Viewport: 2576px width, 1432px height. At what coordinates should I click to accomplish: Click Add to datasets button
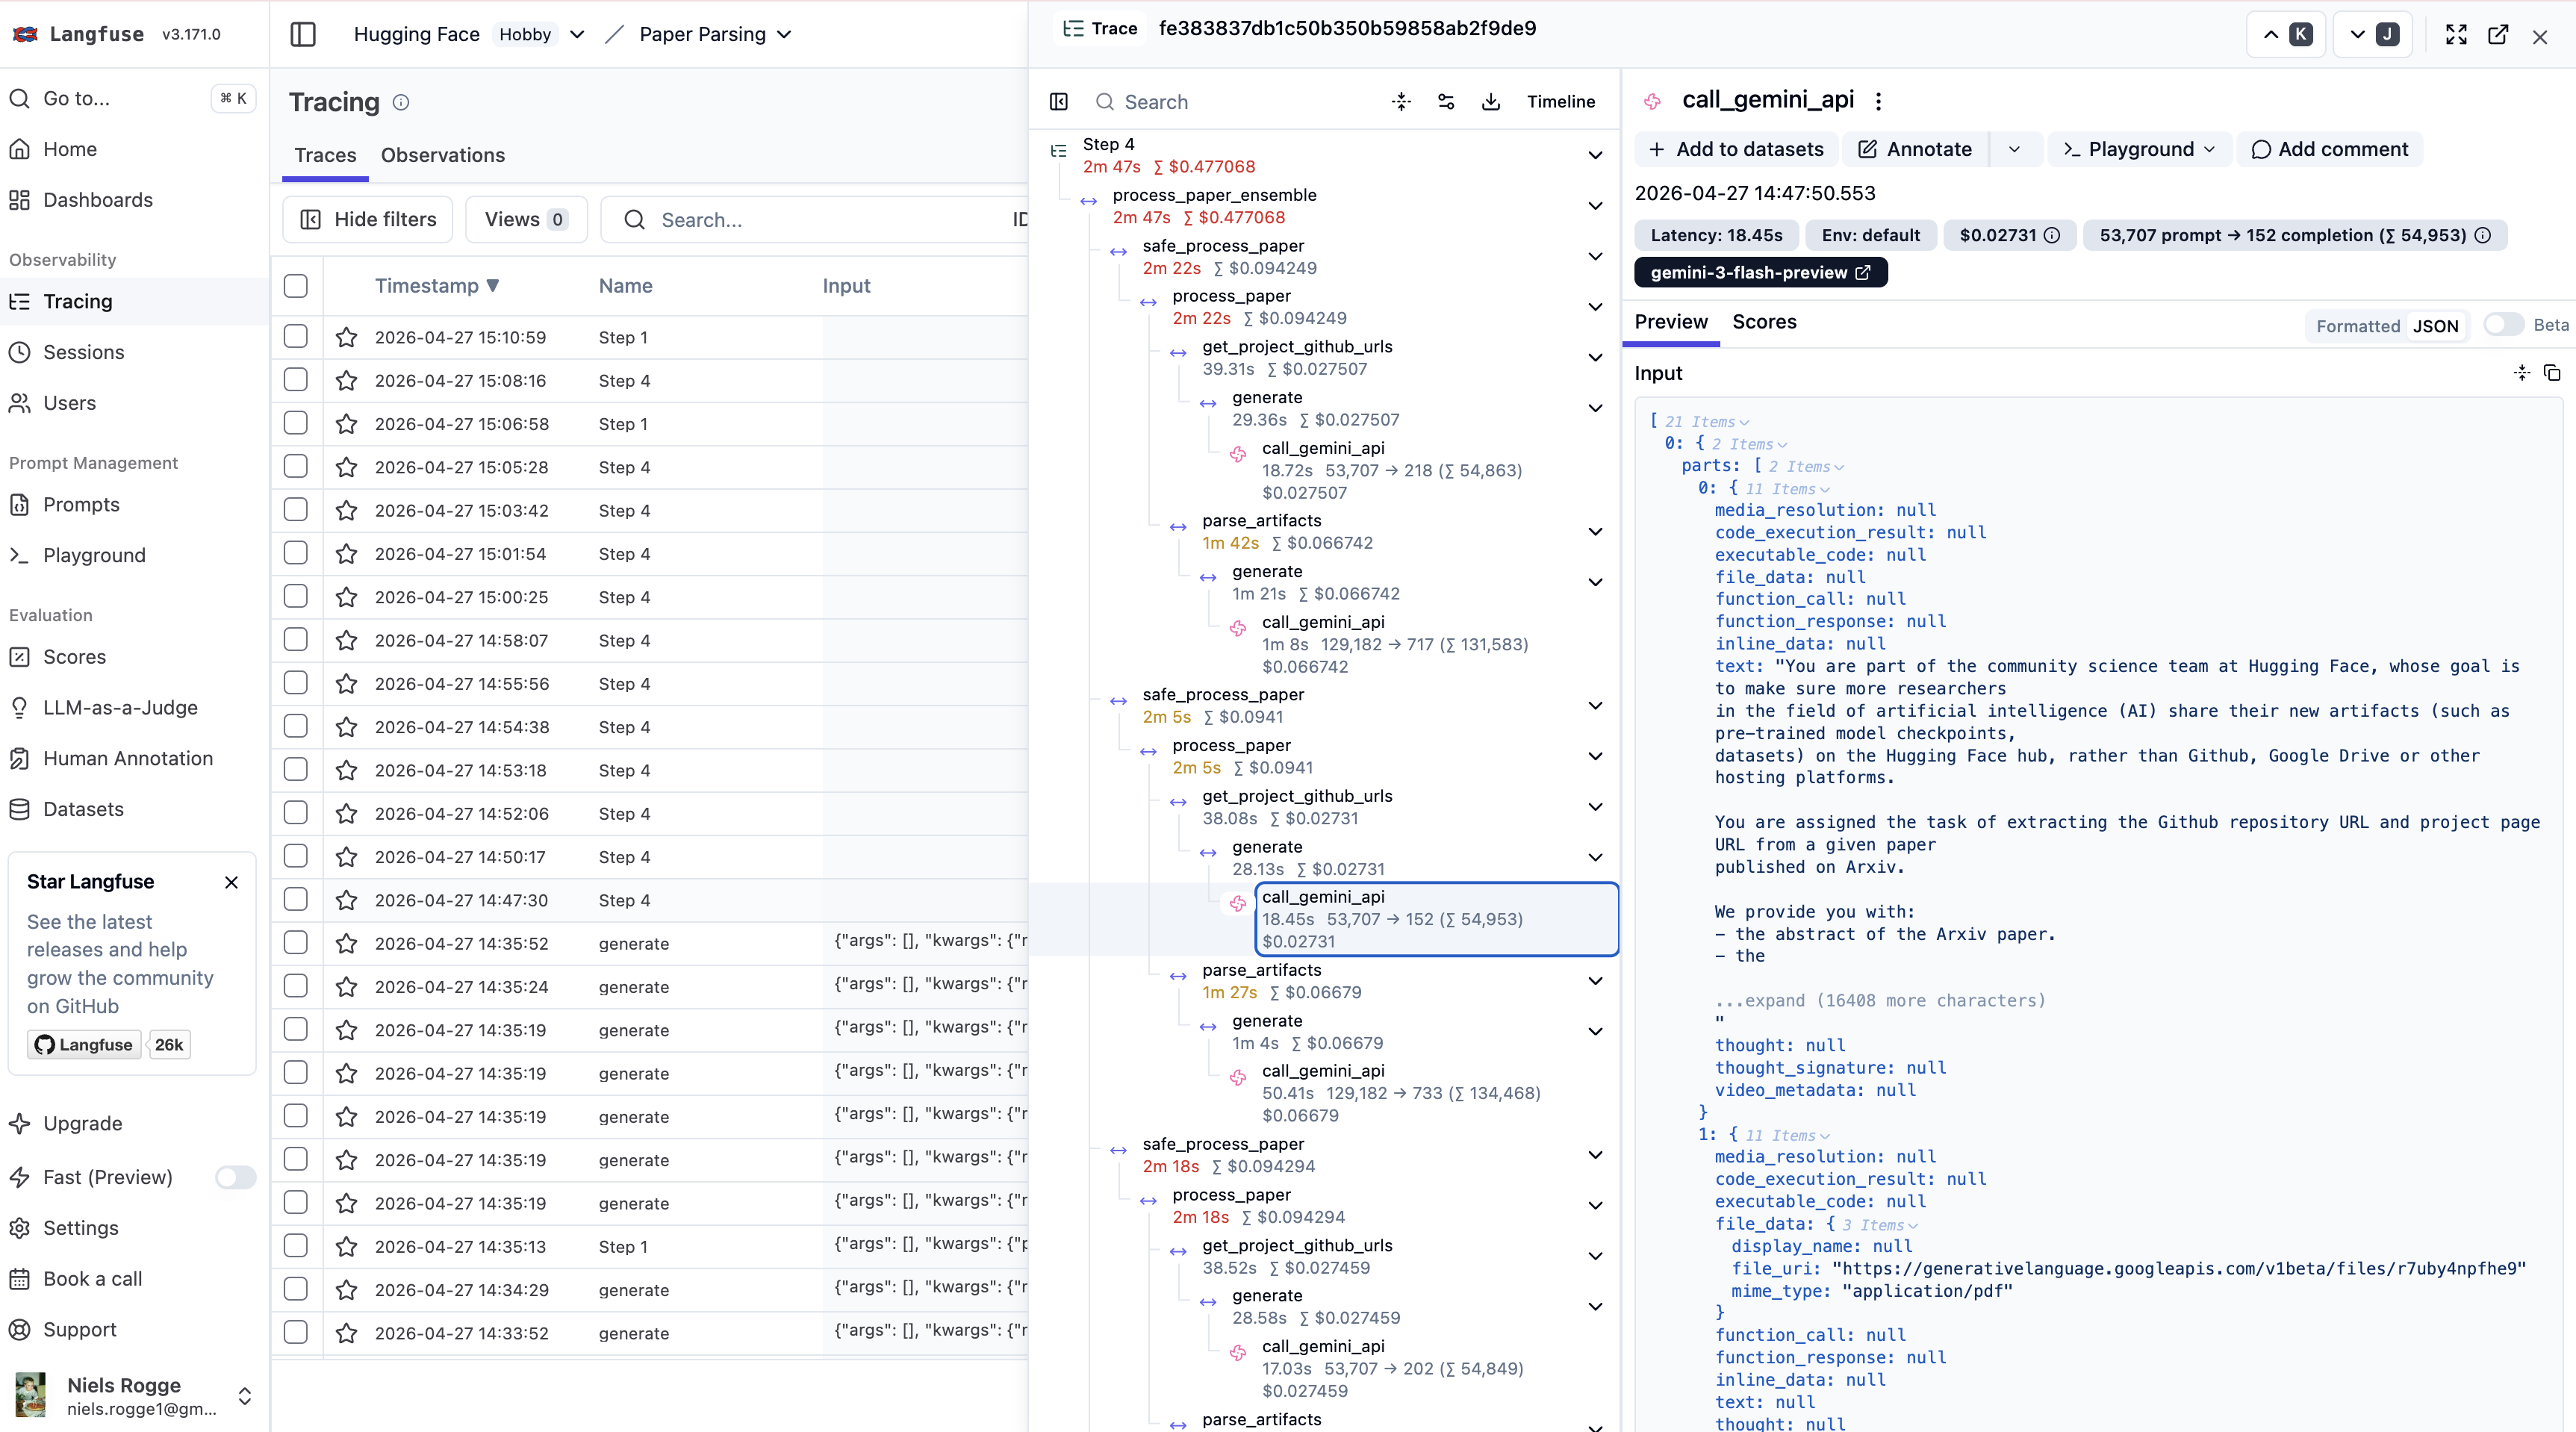coord(1736,149)
